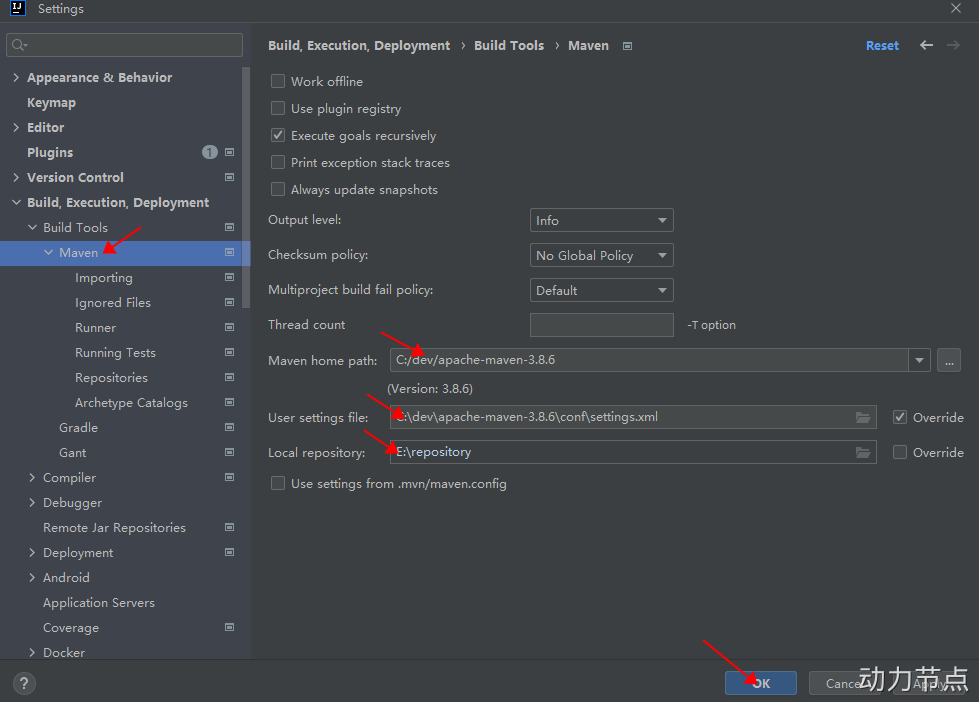
Task: Open help with question mark button
Action: [x=24, y=683]
